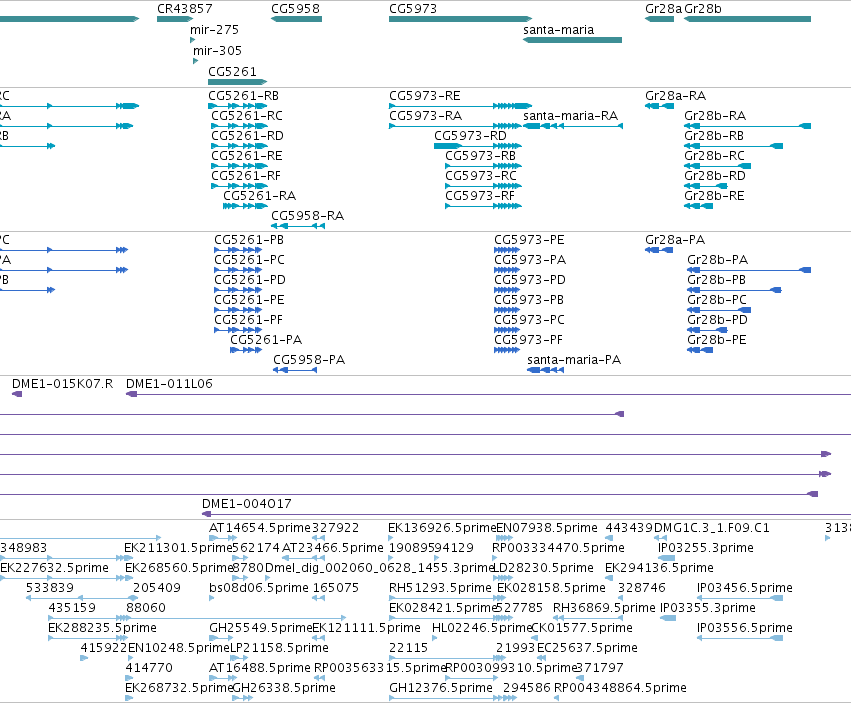Click the DME1-015K07.R clone label
851x703 pixels.
[x=62, y=384]
